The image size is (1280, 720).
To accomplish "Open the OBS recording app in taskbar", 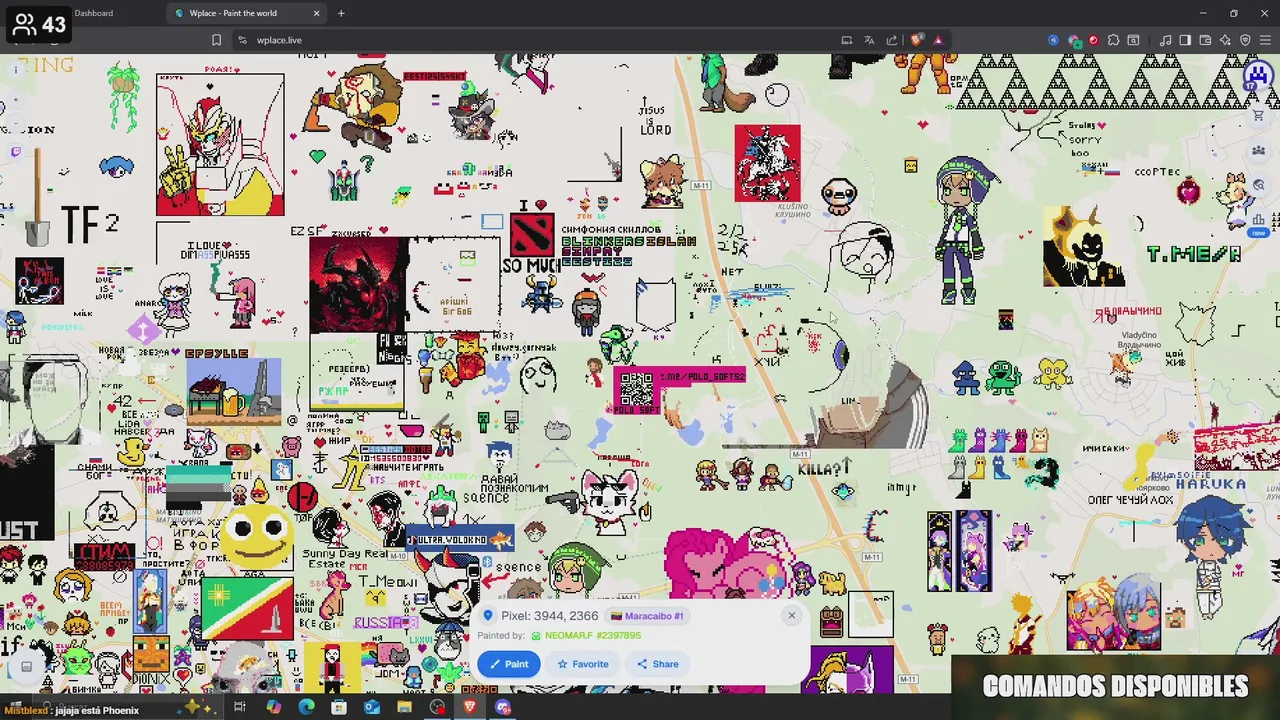I will tap(437, 708).
